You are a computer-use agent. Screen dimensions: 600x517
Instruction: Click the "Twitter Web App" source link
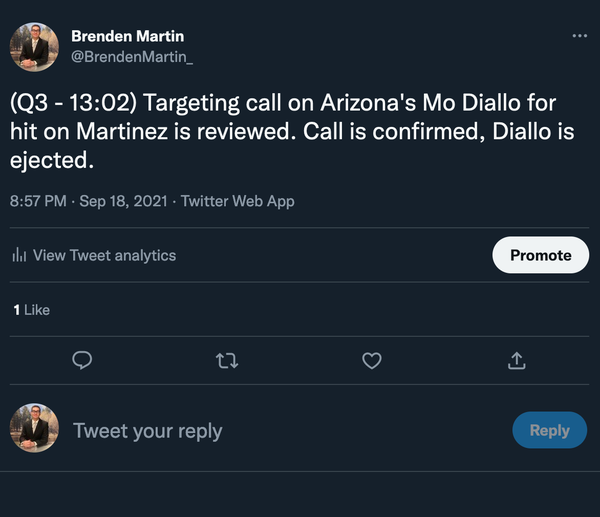236,201
